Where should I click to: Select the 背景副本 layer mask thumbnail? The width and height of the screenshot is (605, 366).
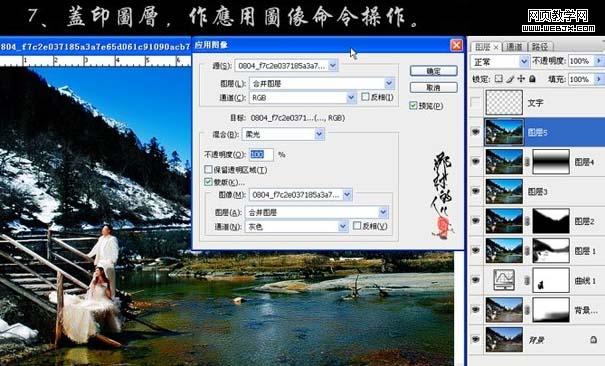coord(551,310)
